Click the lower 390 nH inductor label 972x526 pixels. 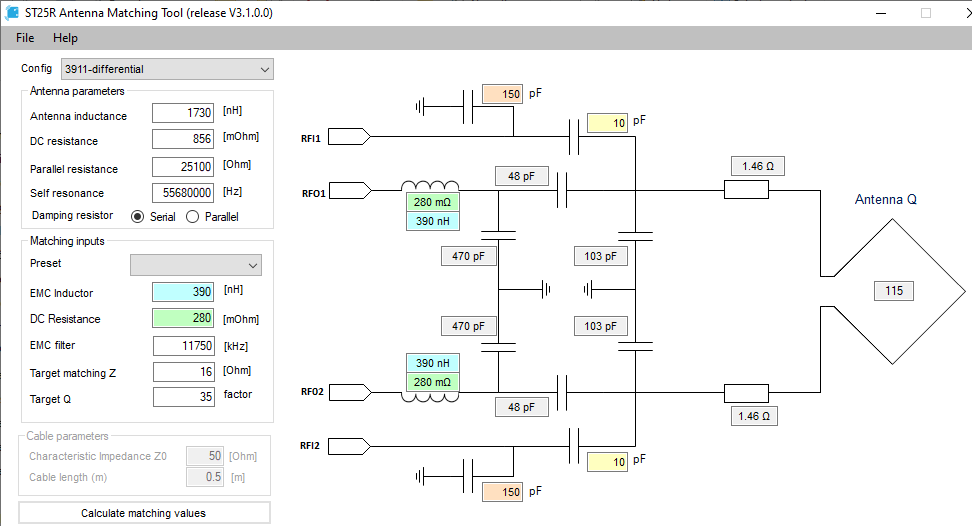point(433,363)
